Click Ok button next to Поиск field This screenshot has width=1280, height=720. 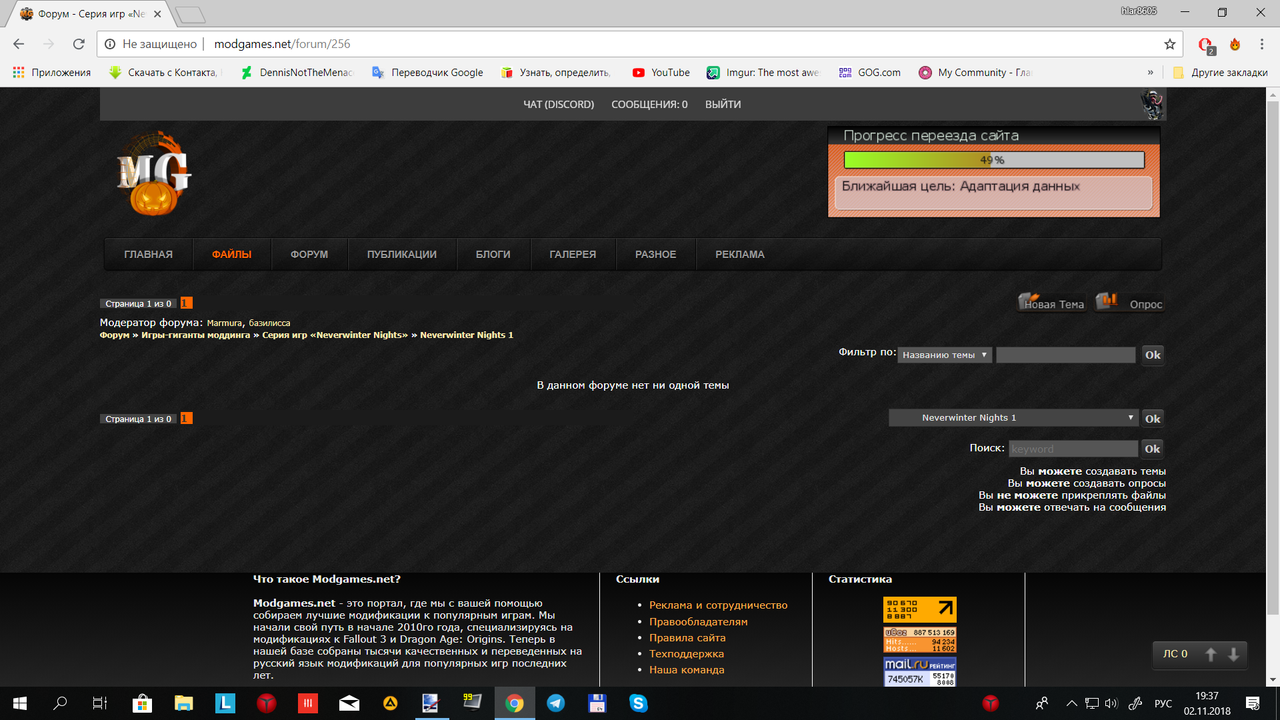(x=1152, y=448)
